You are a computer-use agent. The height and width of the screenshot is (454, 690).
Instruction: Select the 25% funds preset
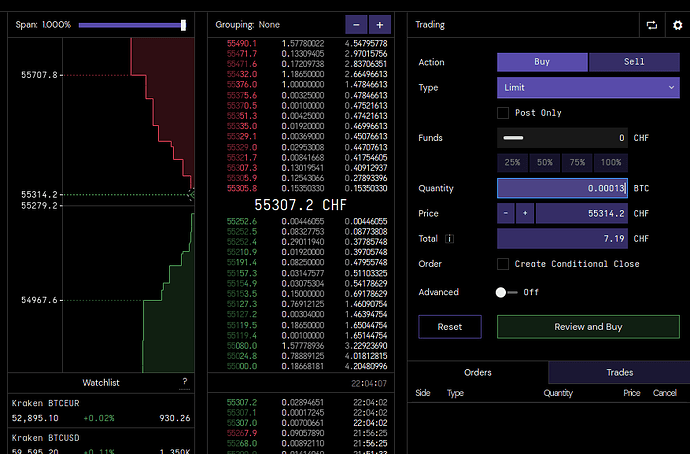512,162
